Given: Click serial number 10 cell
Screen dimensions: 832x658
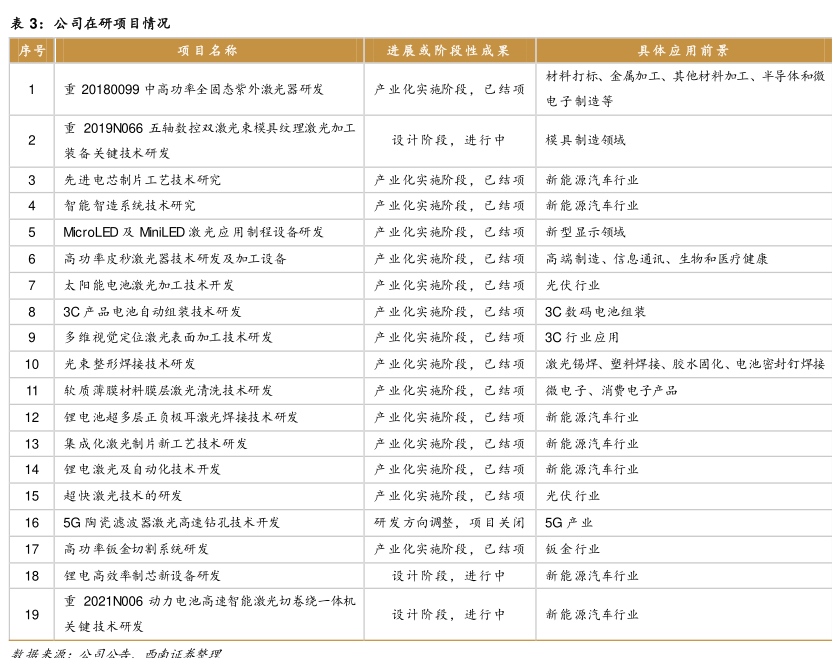Looking at the screenshot, I should click(32, 363).
